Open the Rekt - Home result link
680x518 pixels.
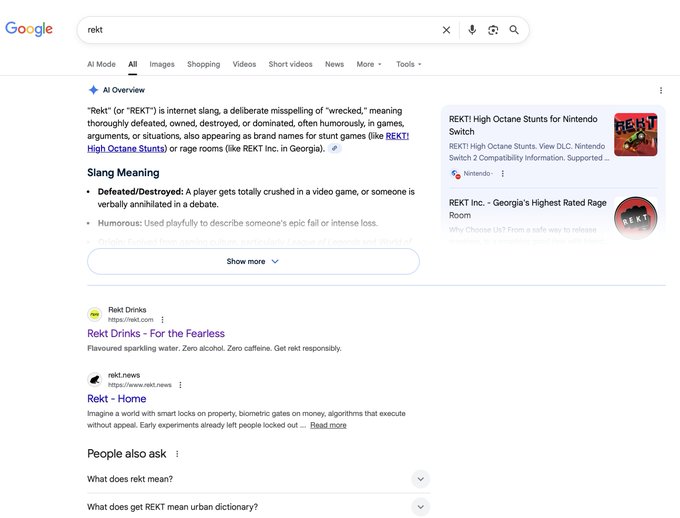(x=117, y=399)
